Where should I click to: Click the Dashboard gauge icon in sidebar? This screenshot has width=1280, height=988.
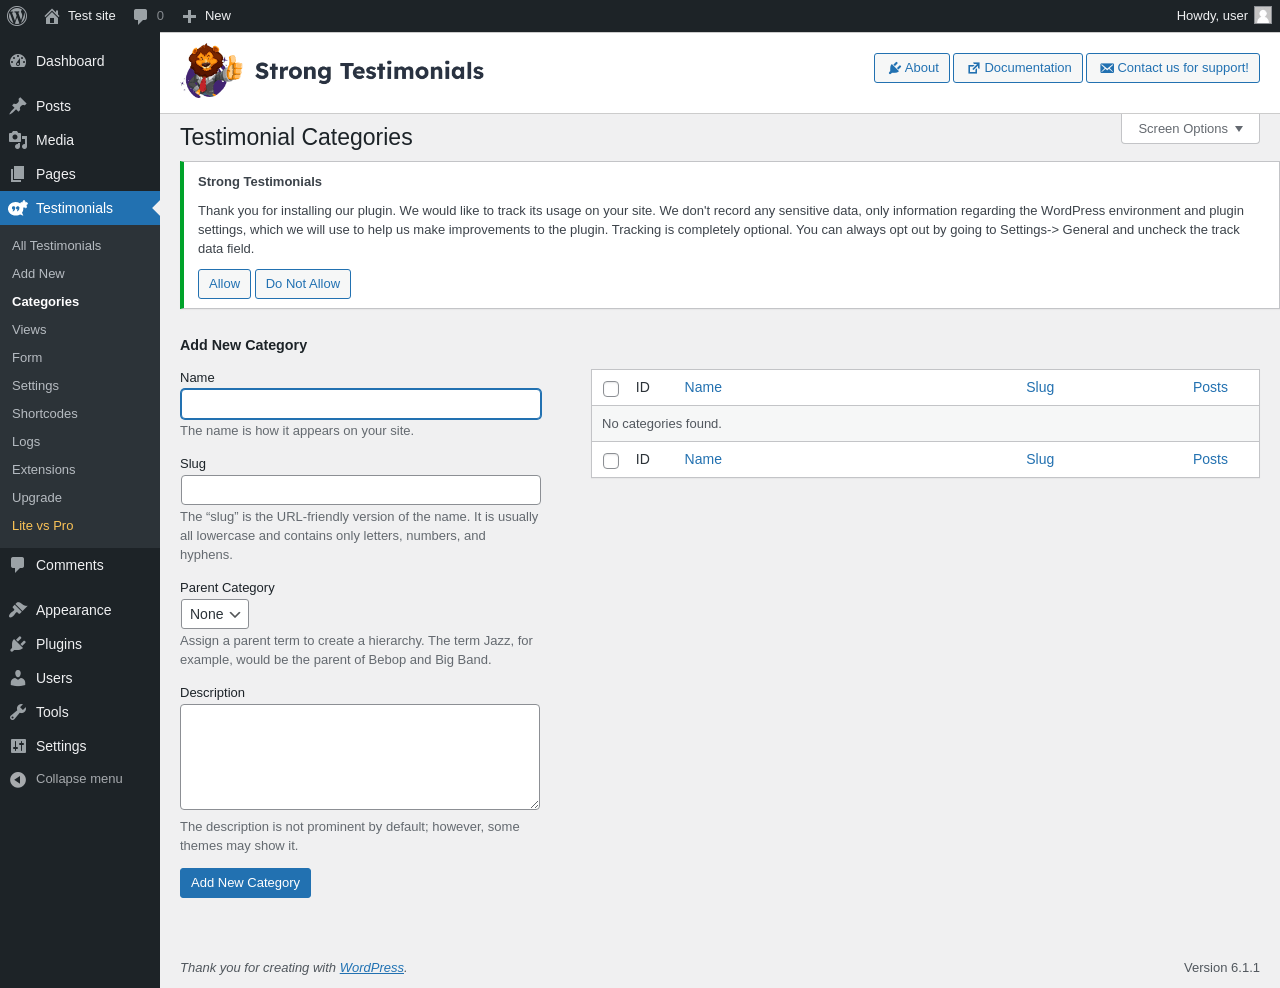[18, 61]
